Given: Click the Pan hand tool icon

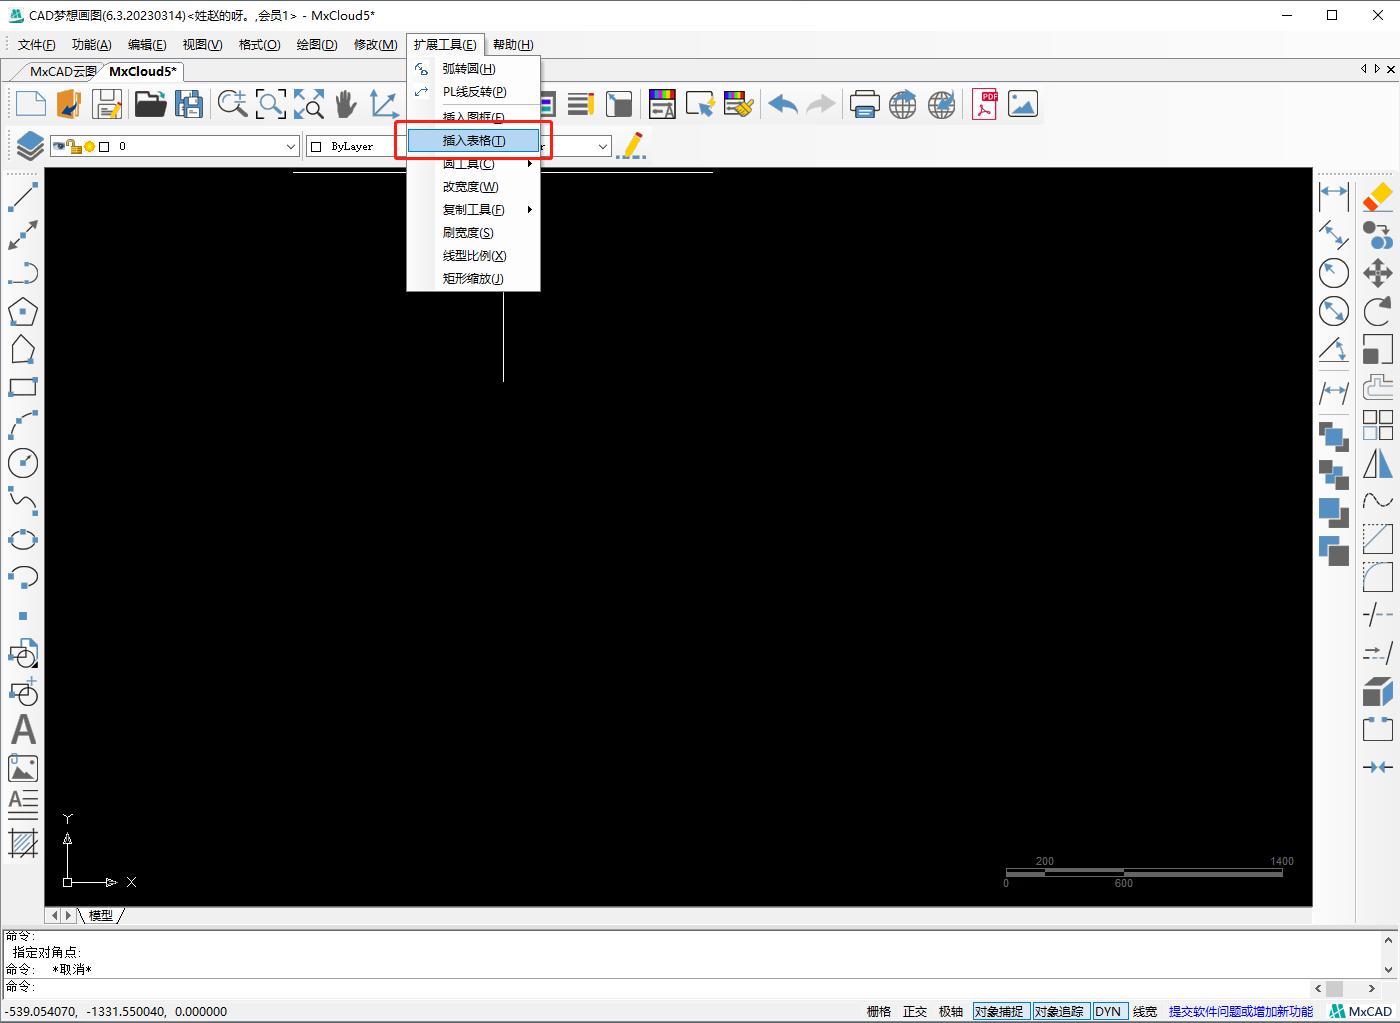Looking at the screenshot, I should pos(346,104).
